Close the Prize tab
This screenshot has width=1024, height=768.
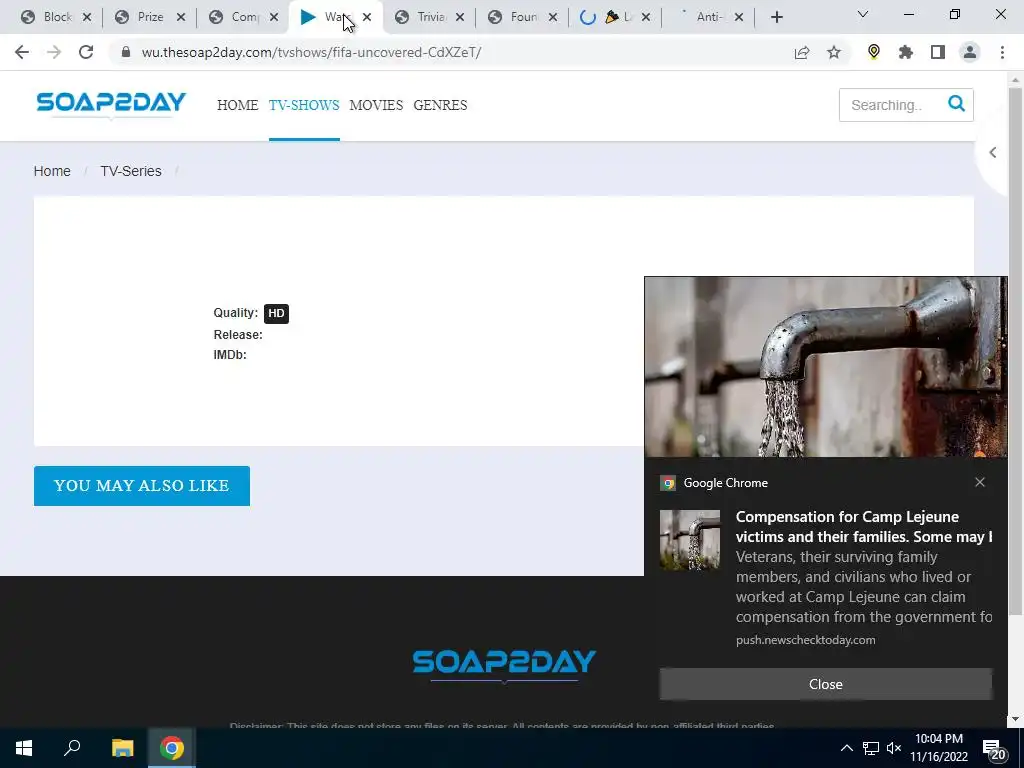(181, 18)
